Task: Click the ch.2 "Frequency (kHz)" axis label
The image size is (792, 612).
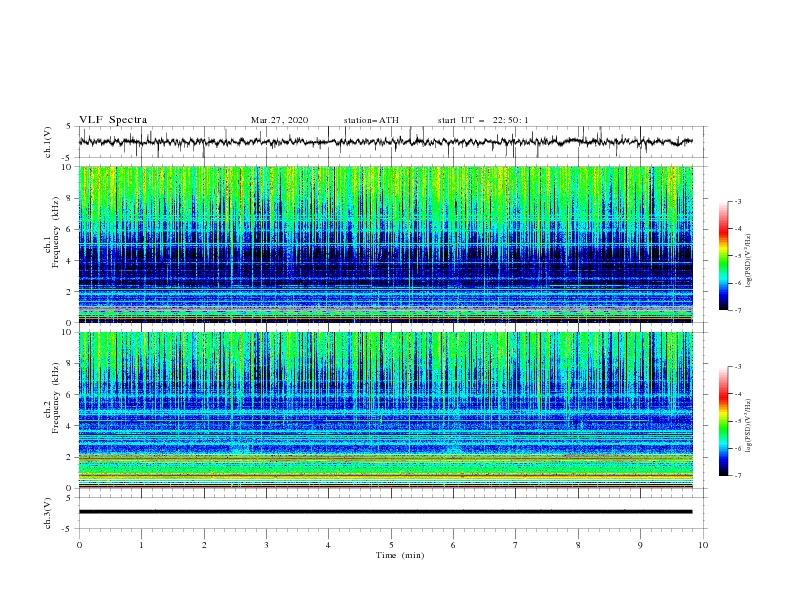Action: [x=54, y=398]
